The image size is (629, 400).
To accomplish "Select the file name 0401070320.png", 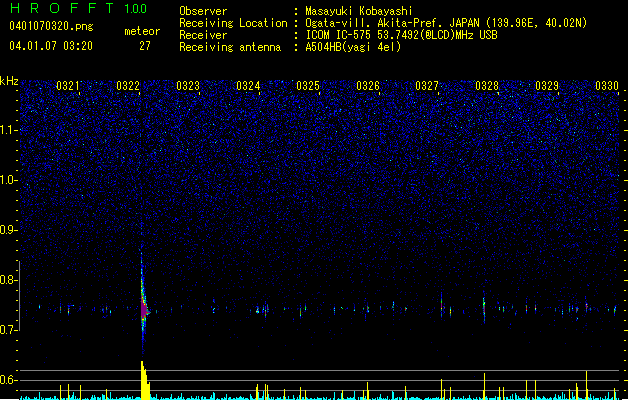I will click(51, 27).
